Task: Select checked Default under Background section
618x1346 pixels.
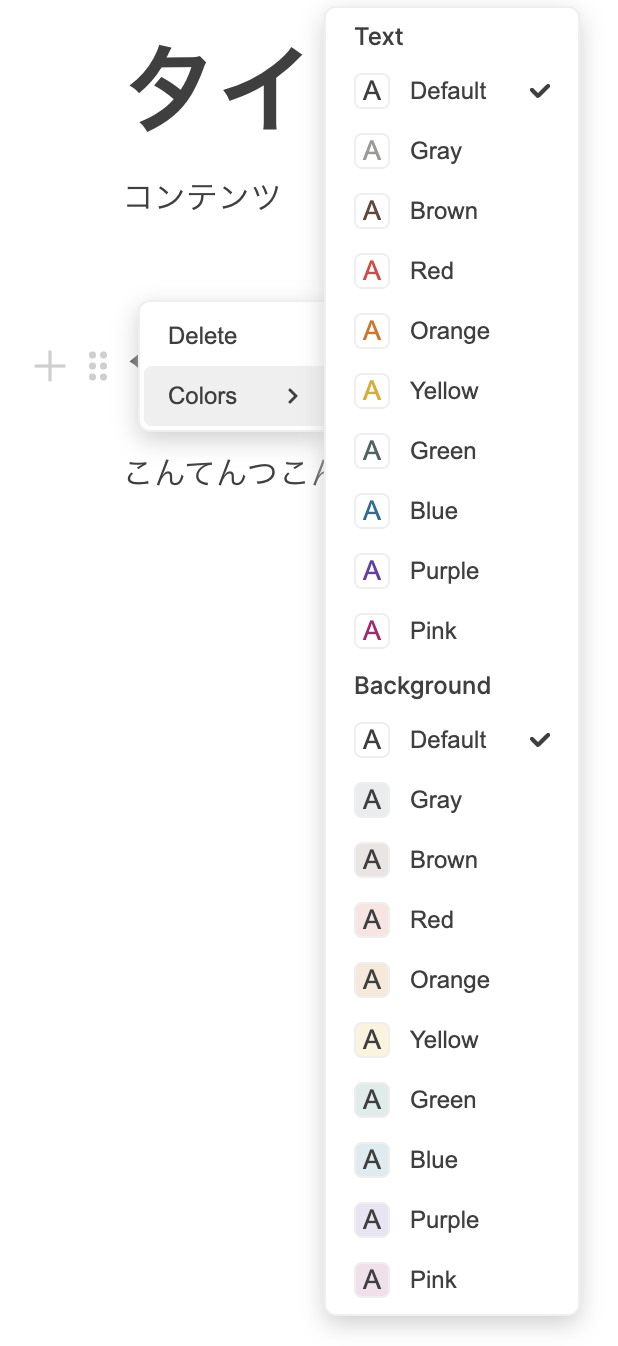Action: coord(448,740)
